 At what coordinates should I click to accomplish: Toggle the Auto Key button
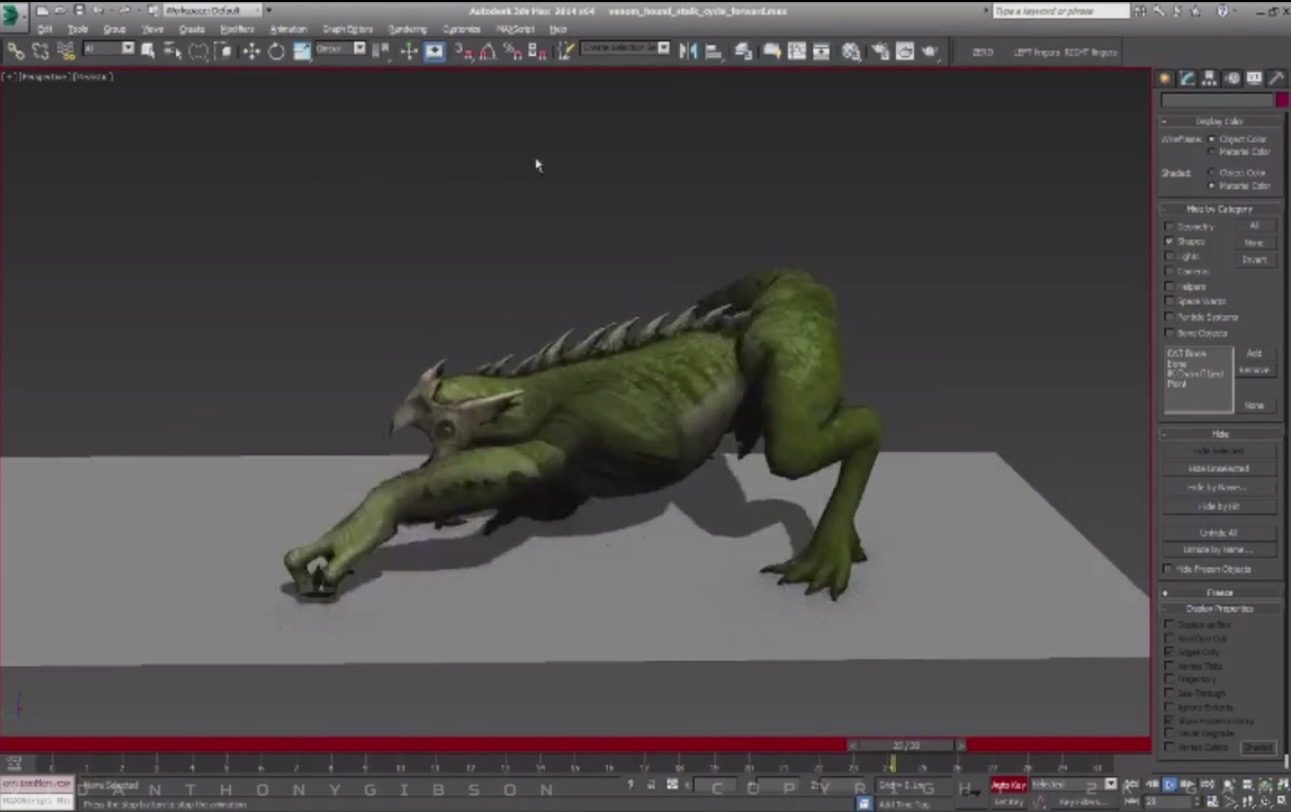pos(1008,785)
